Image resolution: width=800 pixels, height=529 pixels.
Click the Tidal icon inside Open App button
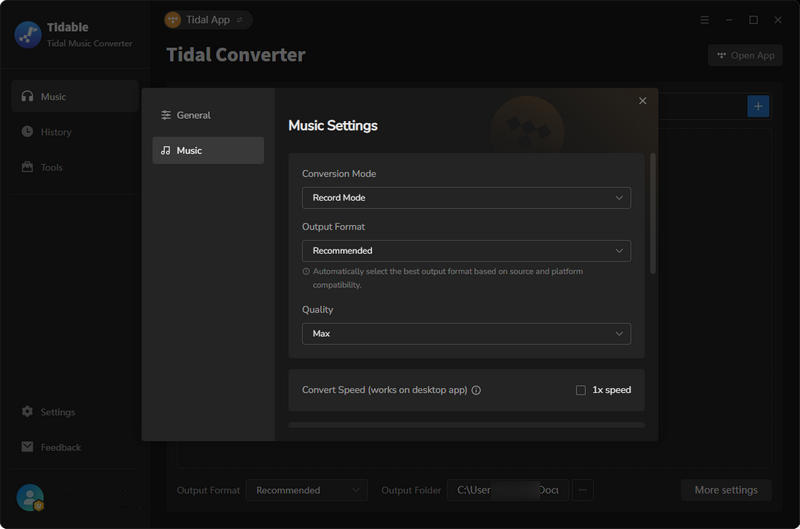tap(721, 55)
